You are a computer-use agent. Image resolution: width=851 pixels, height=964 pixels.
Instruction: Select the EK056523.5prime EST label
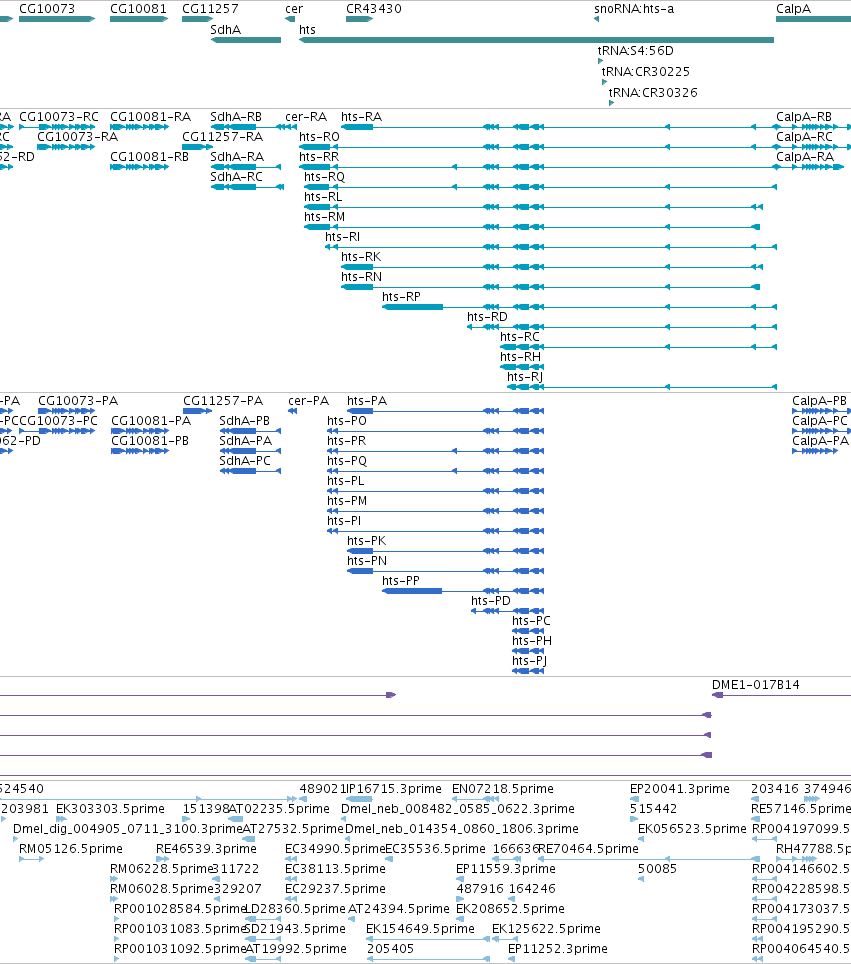click(x=692, y=829)
